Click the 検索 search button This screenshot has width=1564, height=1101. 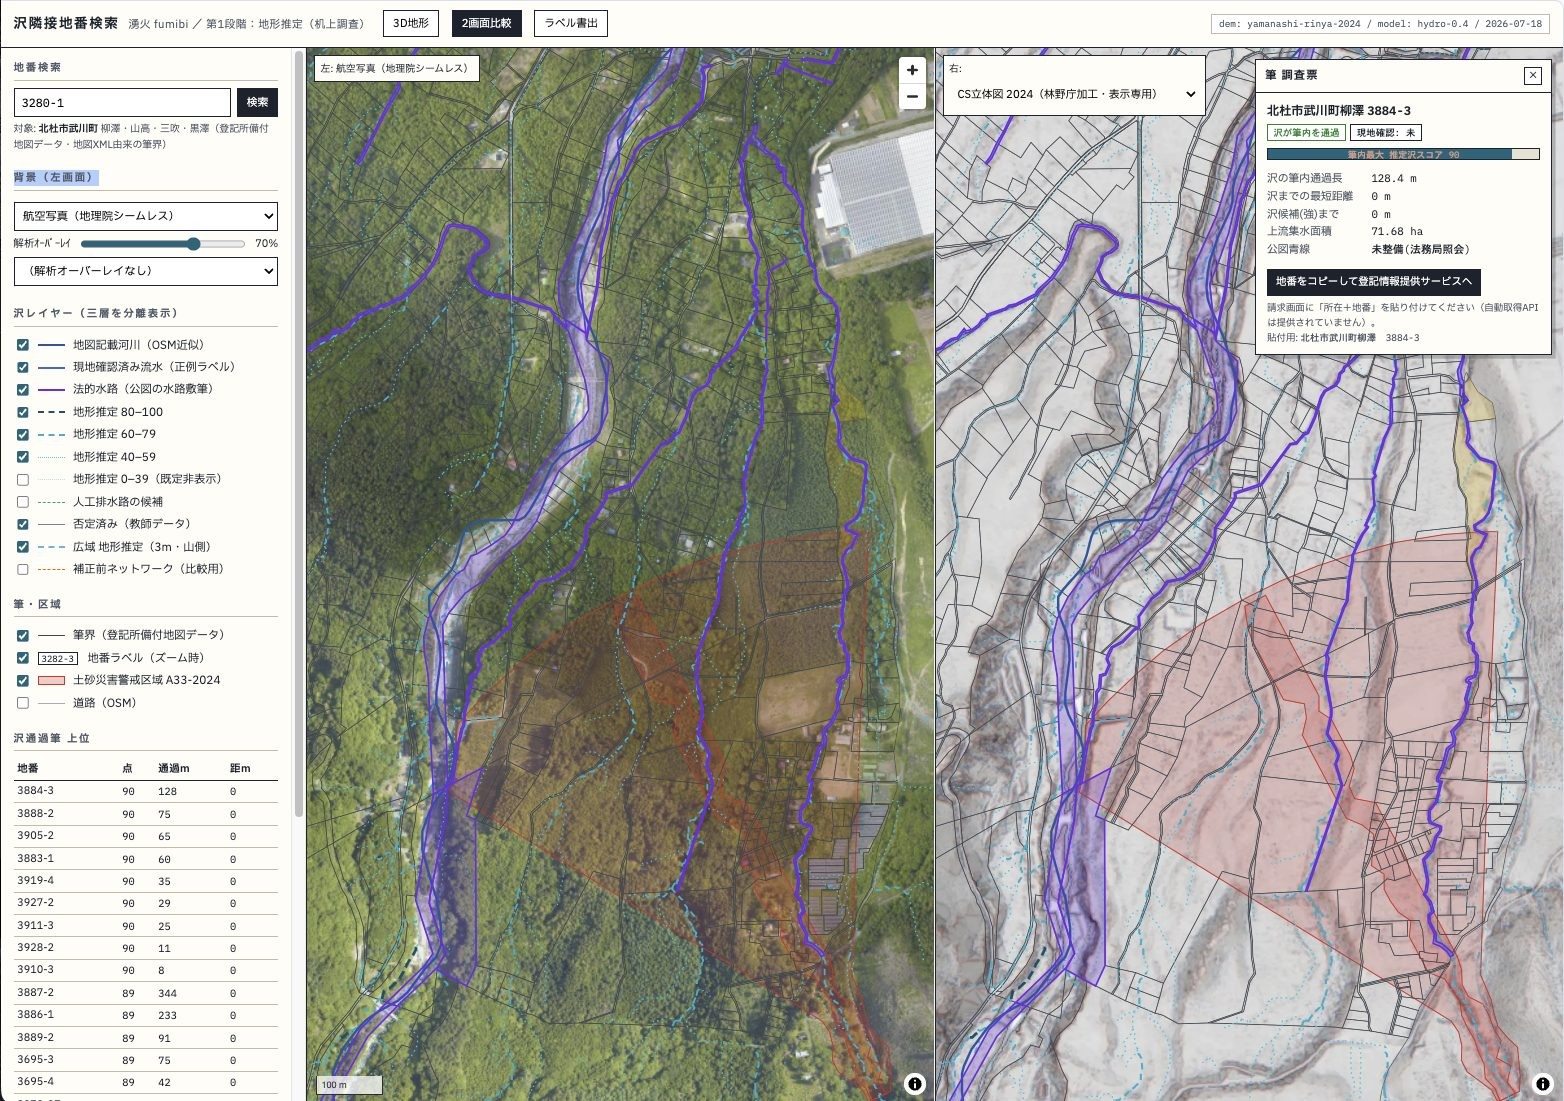(257, 102)
